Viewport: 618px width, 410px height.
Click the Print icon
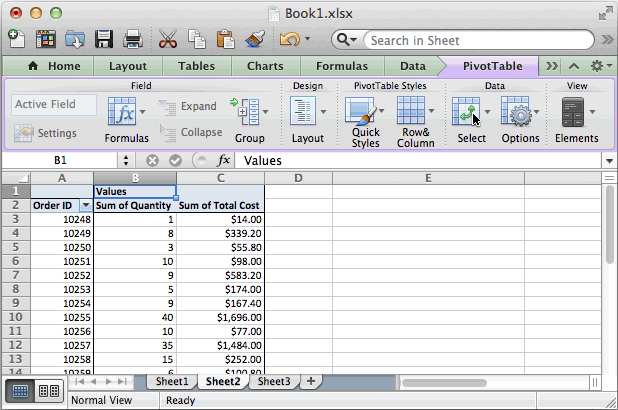133,39
